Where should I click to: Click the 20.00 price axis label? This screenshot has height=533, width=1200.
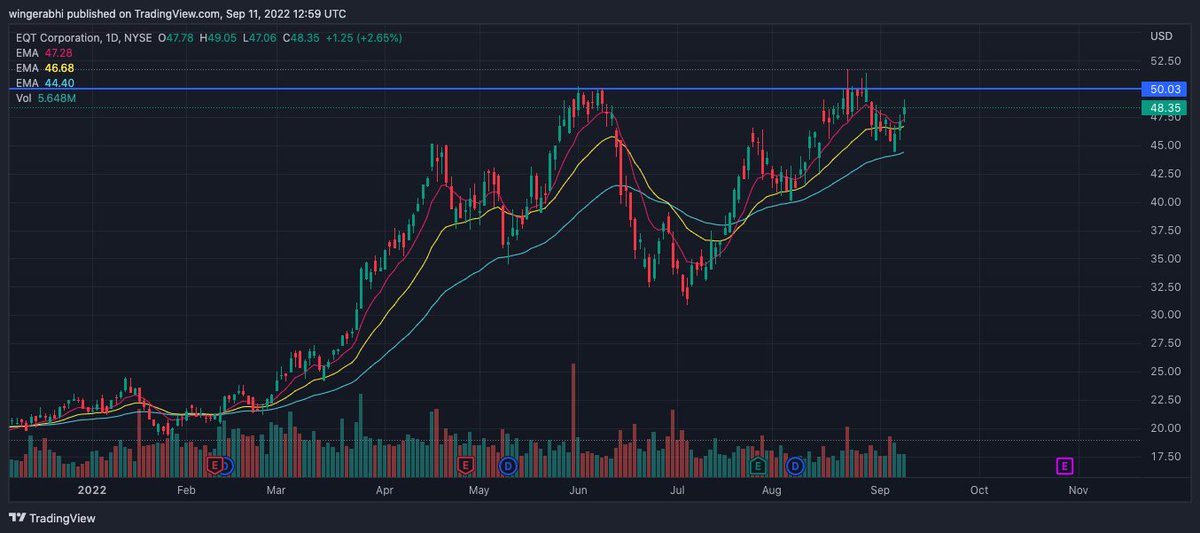point(1164,429)
